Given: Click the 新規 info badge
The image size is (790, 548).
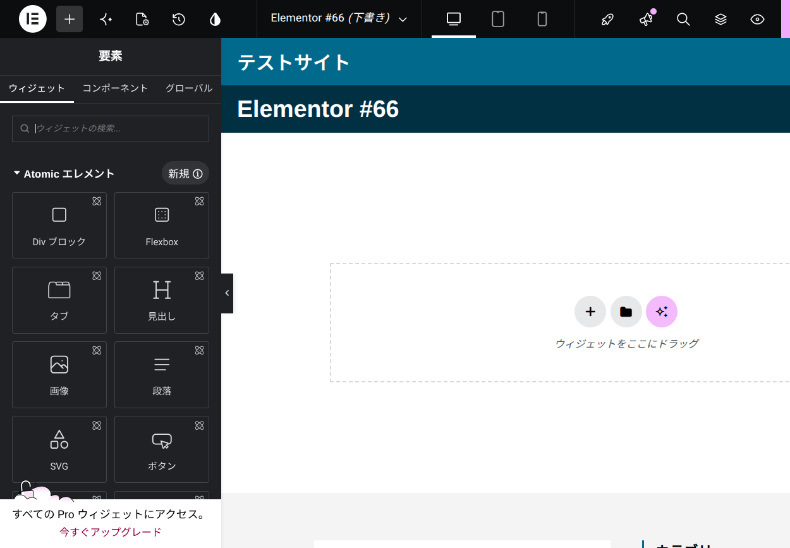Looking at the screenshot, I should point(185,174).
